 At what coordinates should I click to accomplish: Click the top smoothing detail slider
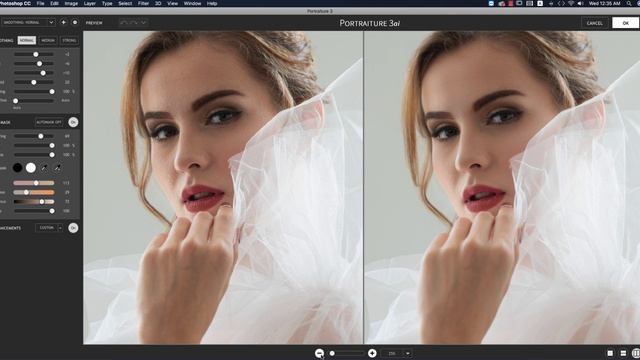click(x=34, y=54)
